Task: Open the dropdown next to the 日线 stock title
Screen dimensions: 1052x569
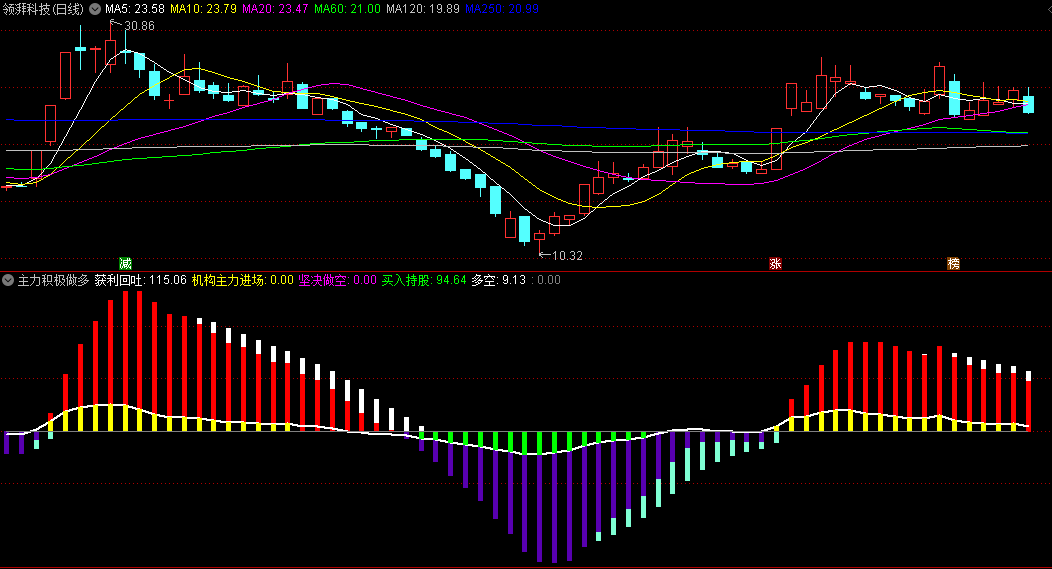Action: click(x=95, y=9)
